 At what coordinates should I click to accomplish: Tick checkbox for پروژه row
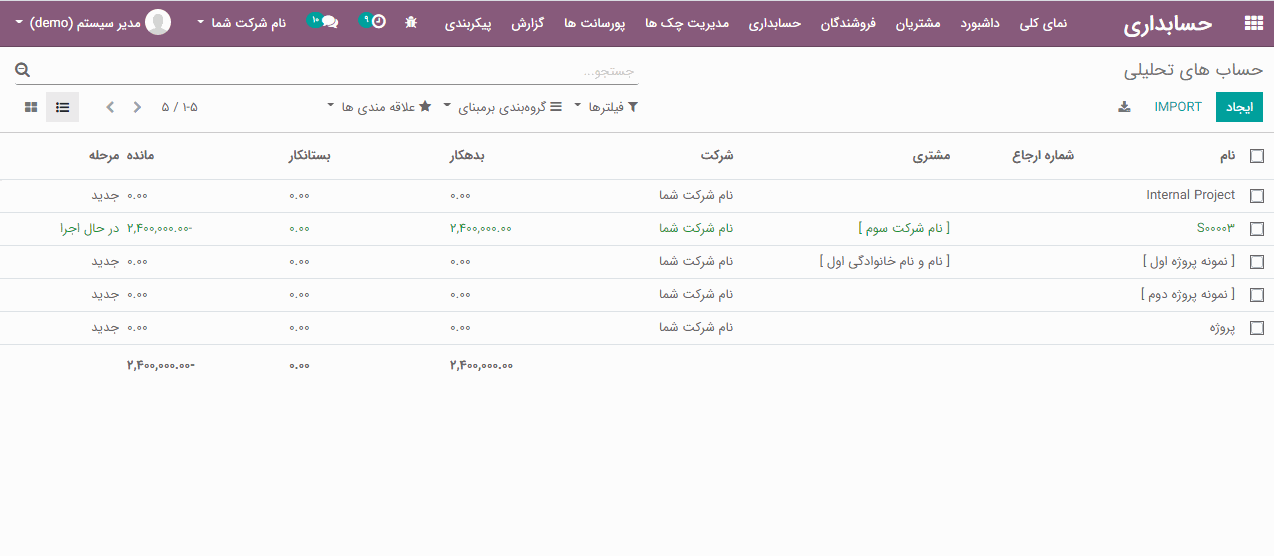1257,328
